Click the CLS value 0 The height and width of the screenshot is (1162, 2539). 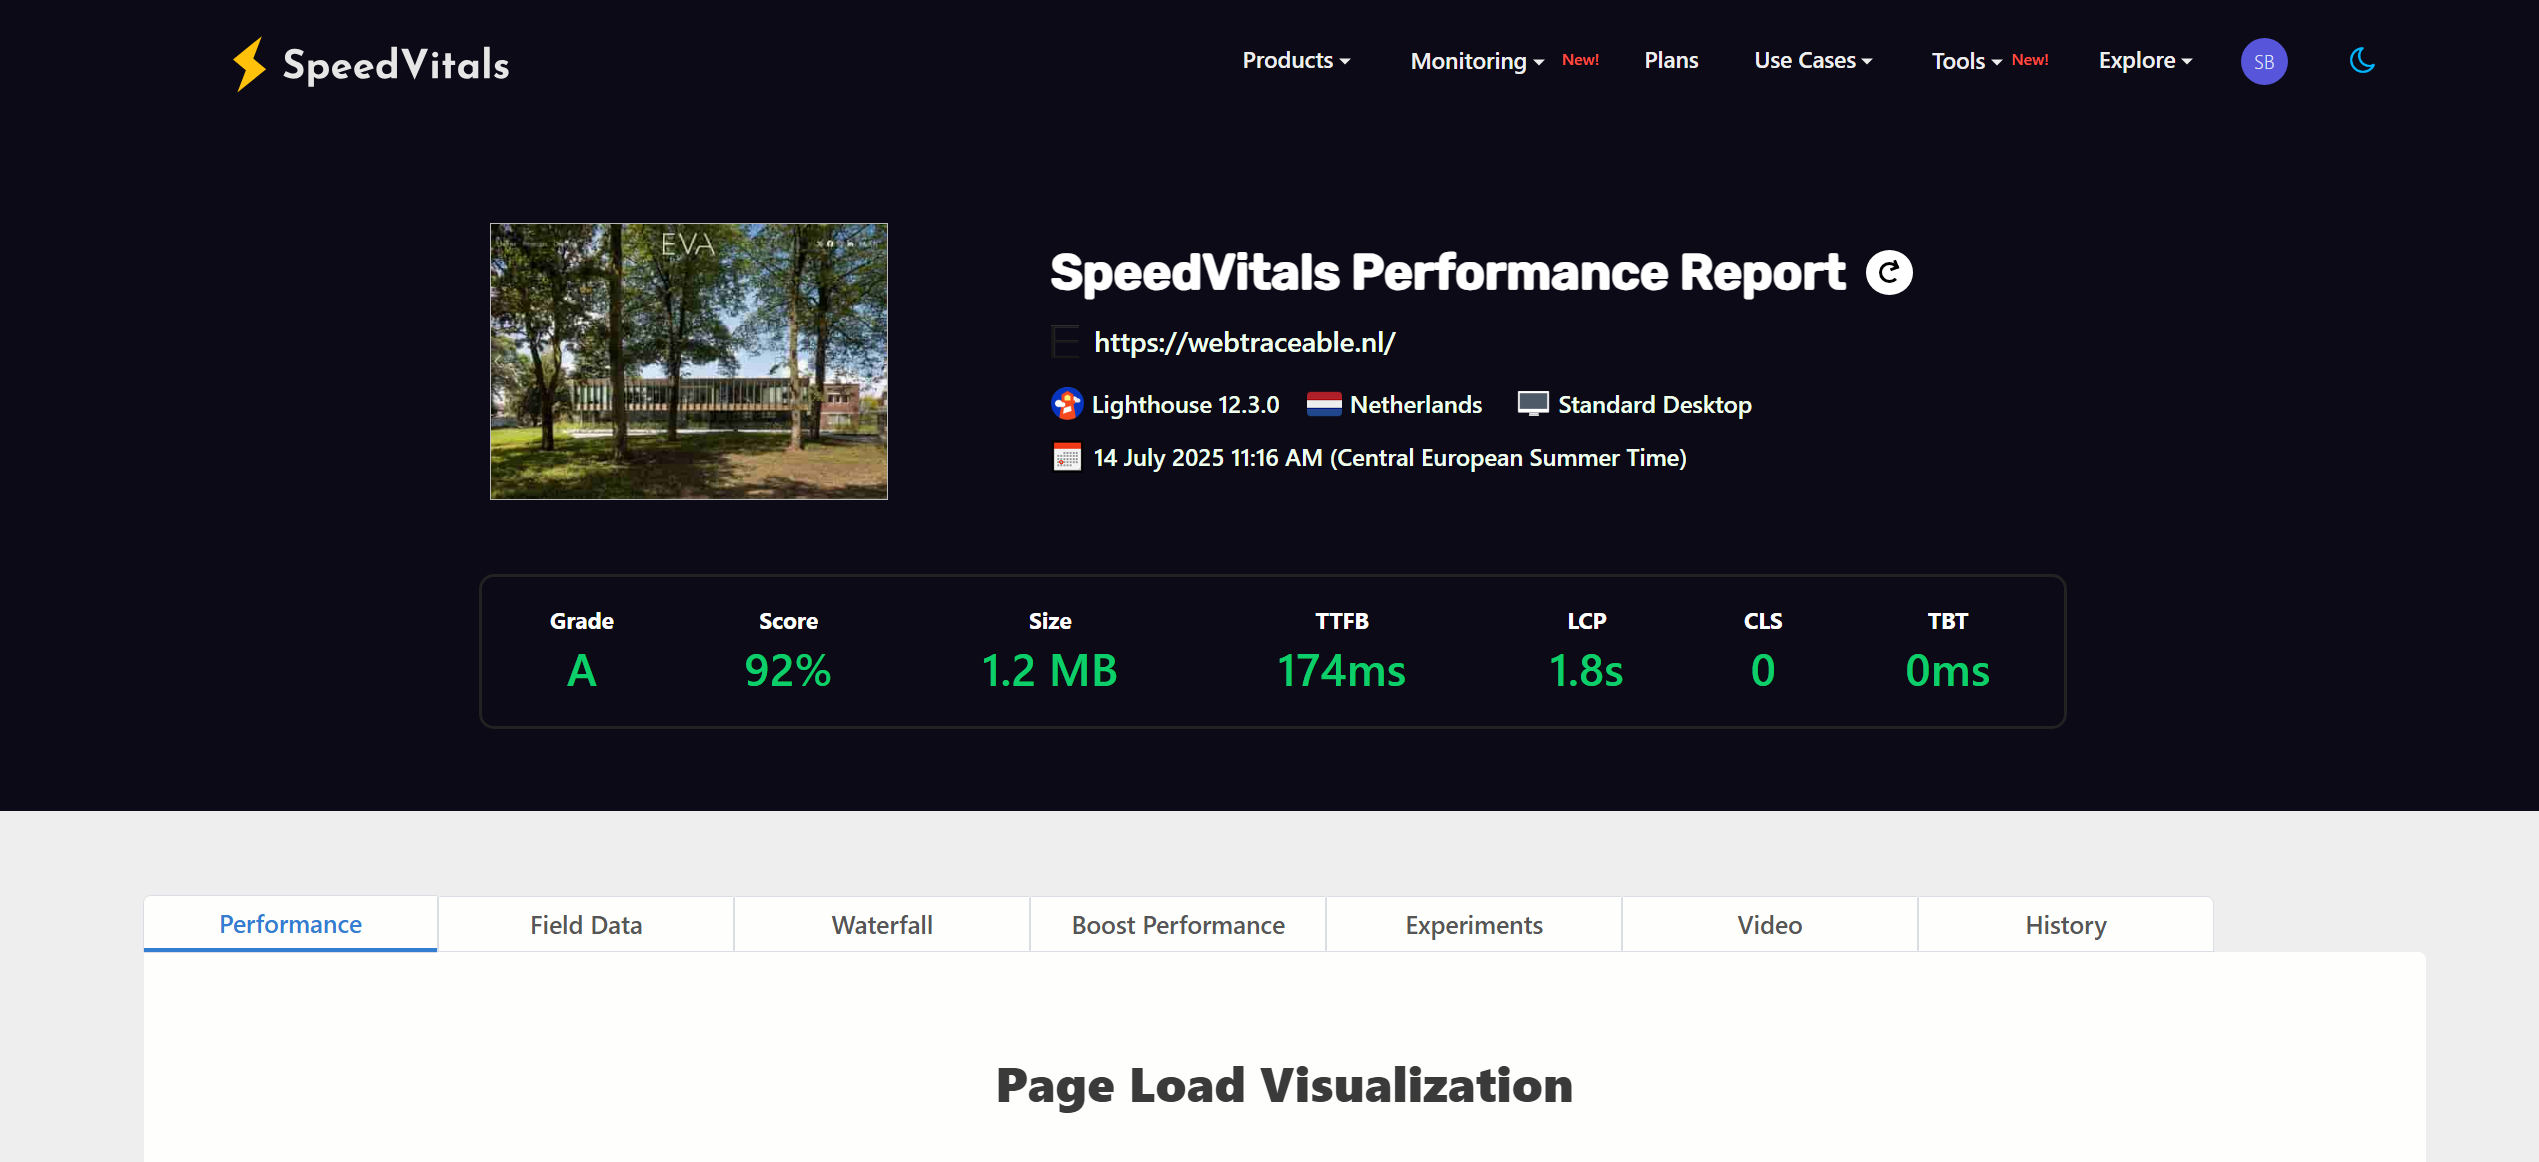[1763, 670]
